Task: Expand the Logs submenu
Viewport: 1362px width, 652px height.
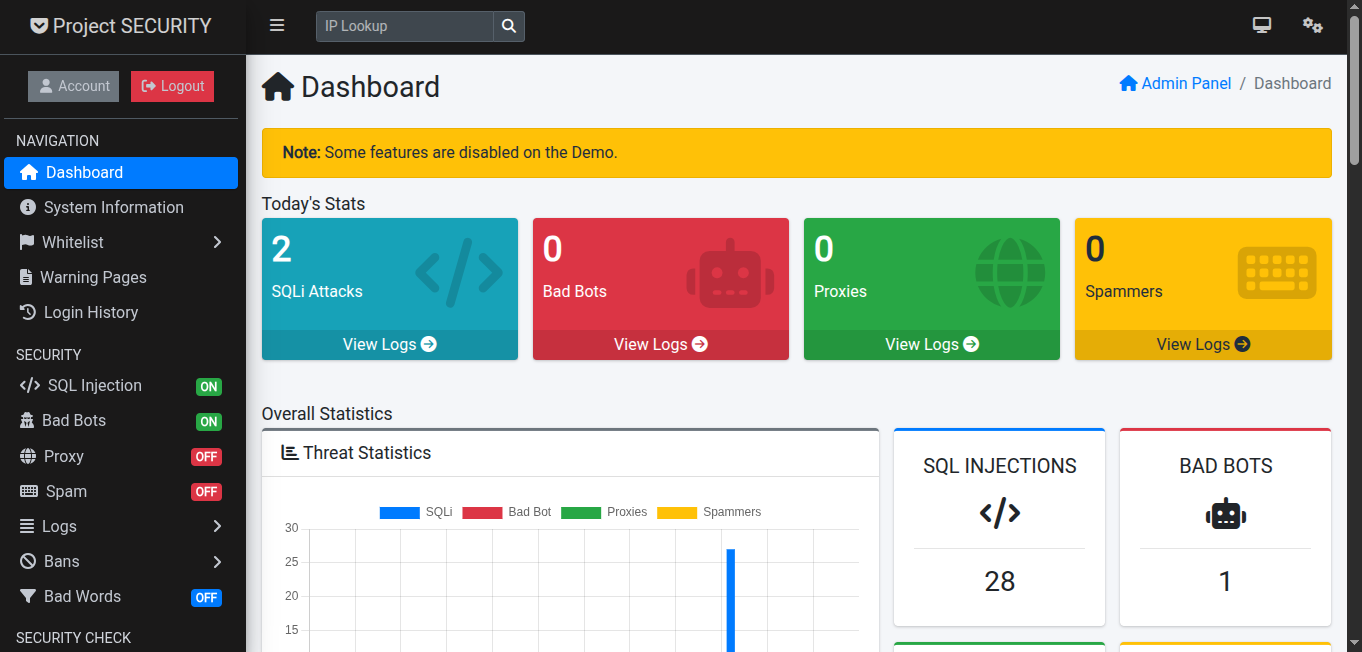Action: pyautogui.click(x=217, y=526)
